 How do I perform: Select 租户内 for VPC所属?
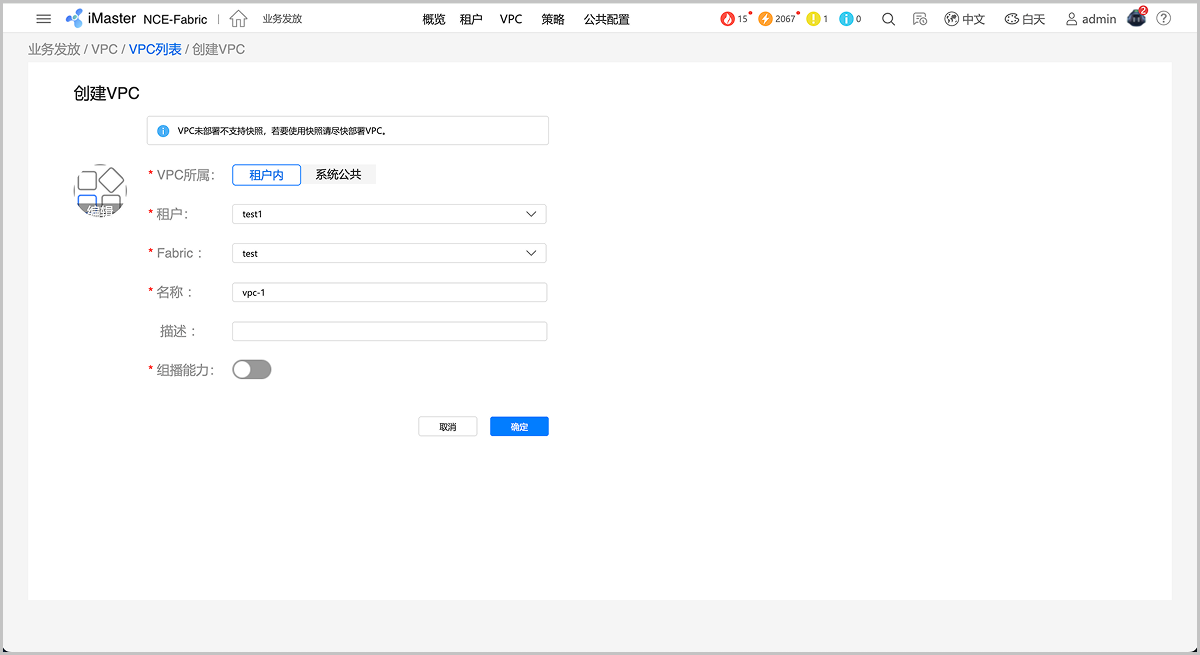266,175
